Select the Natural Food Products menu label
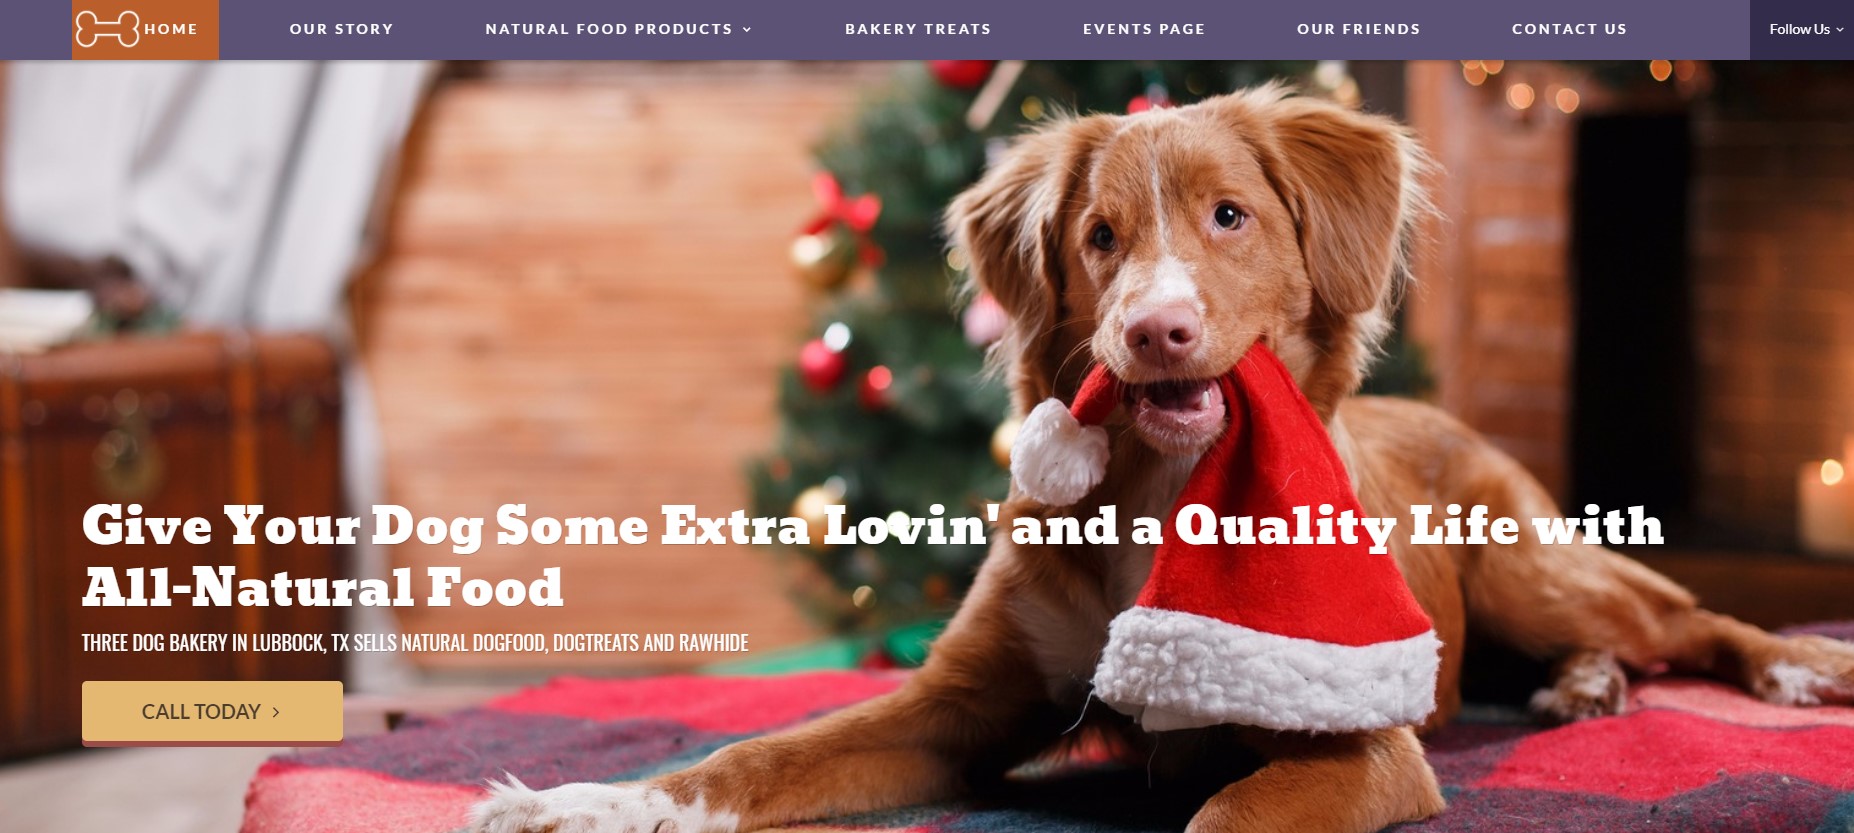 tap(609, 29)
